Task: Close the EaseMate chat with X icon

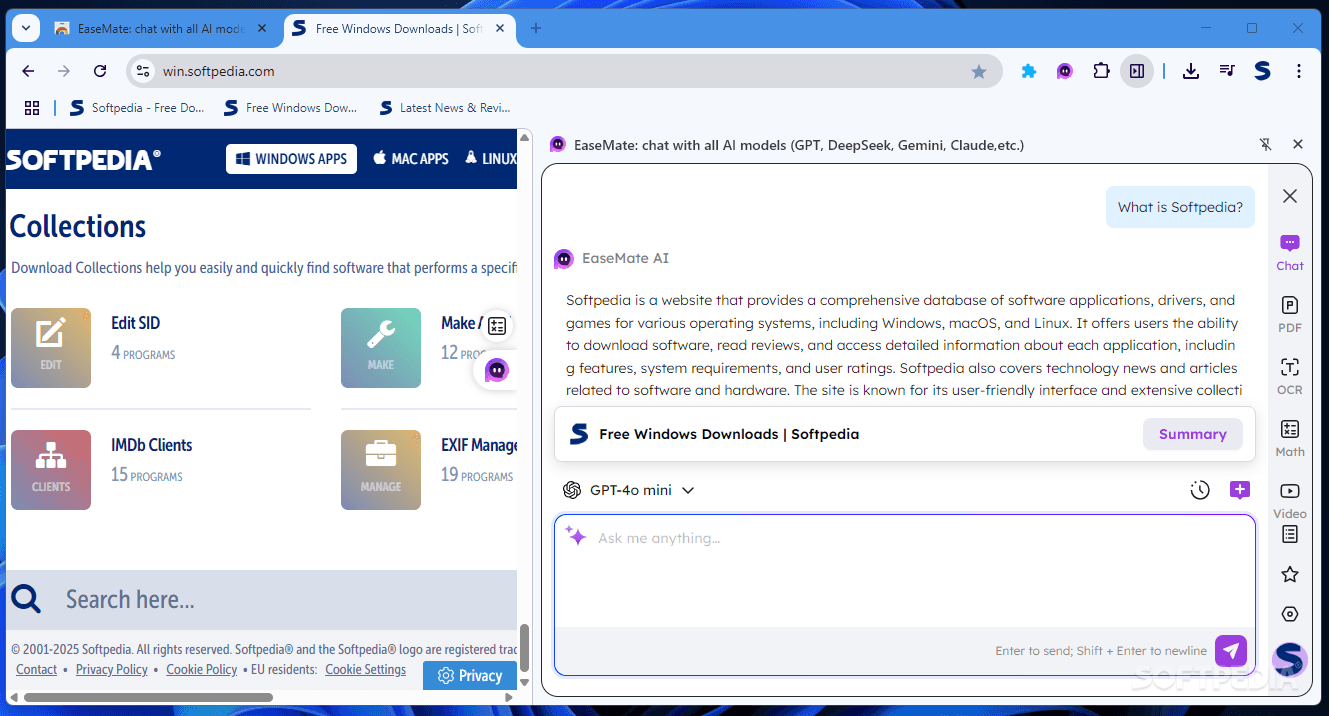Action: tap(1290, 196)
